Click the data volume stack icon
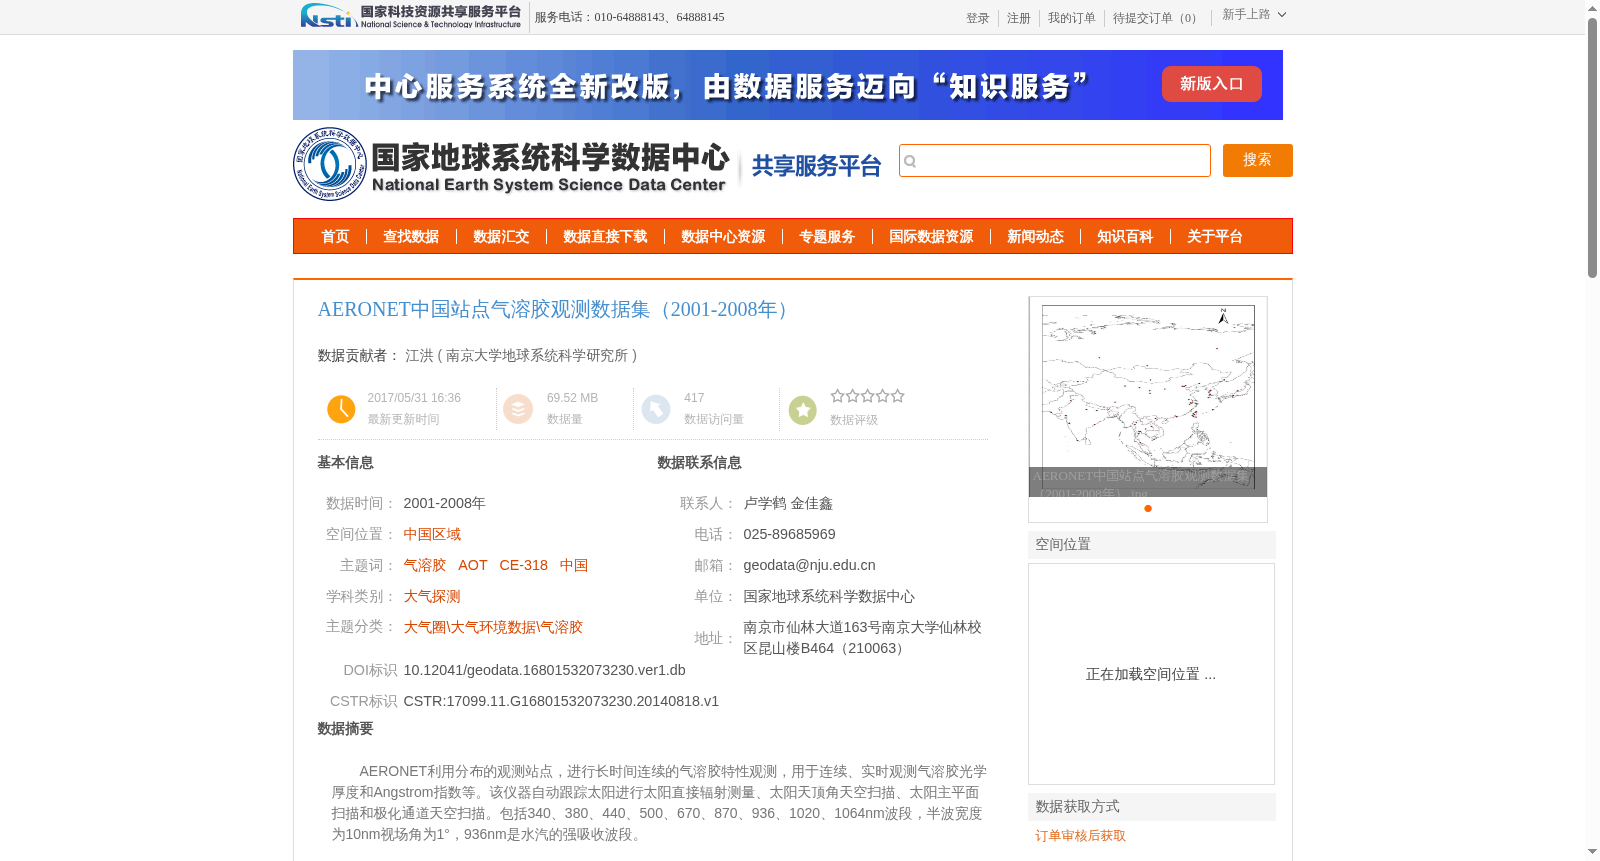 click(x=518, y=409)
